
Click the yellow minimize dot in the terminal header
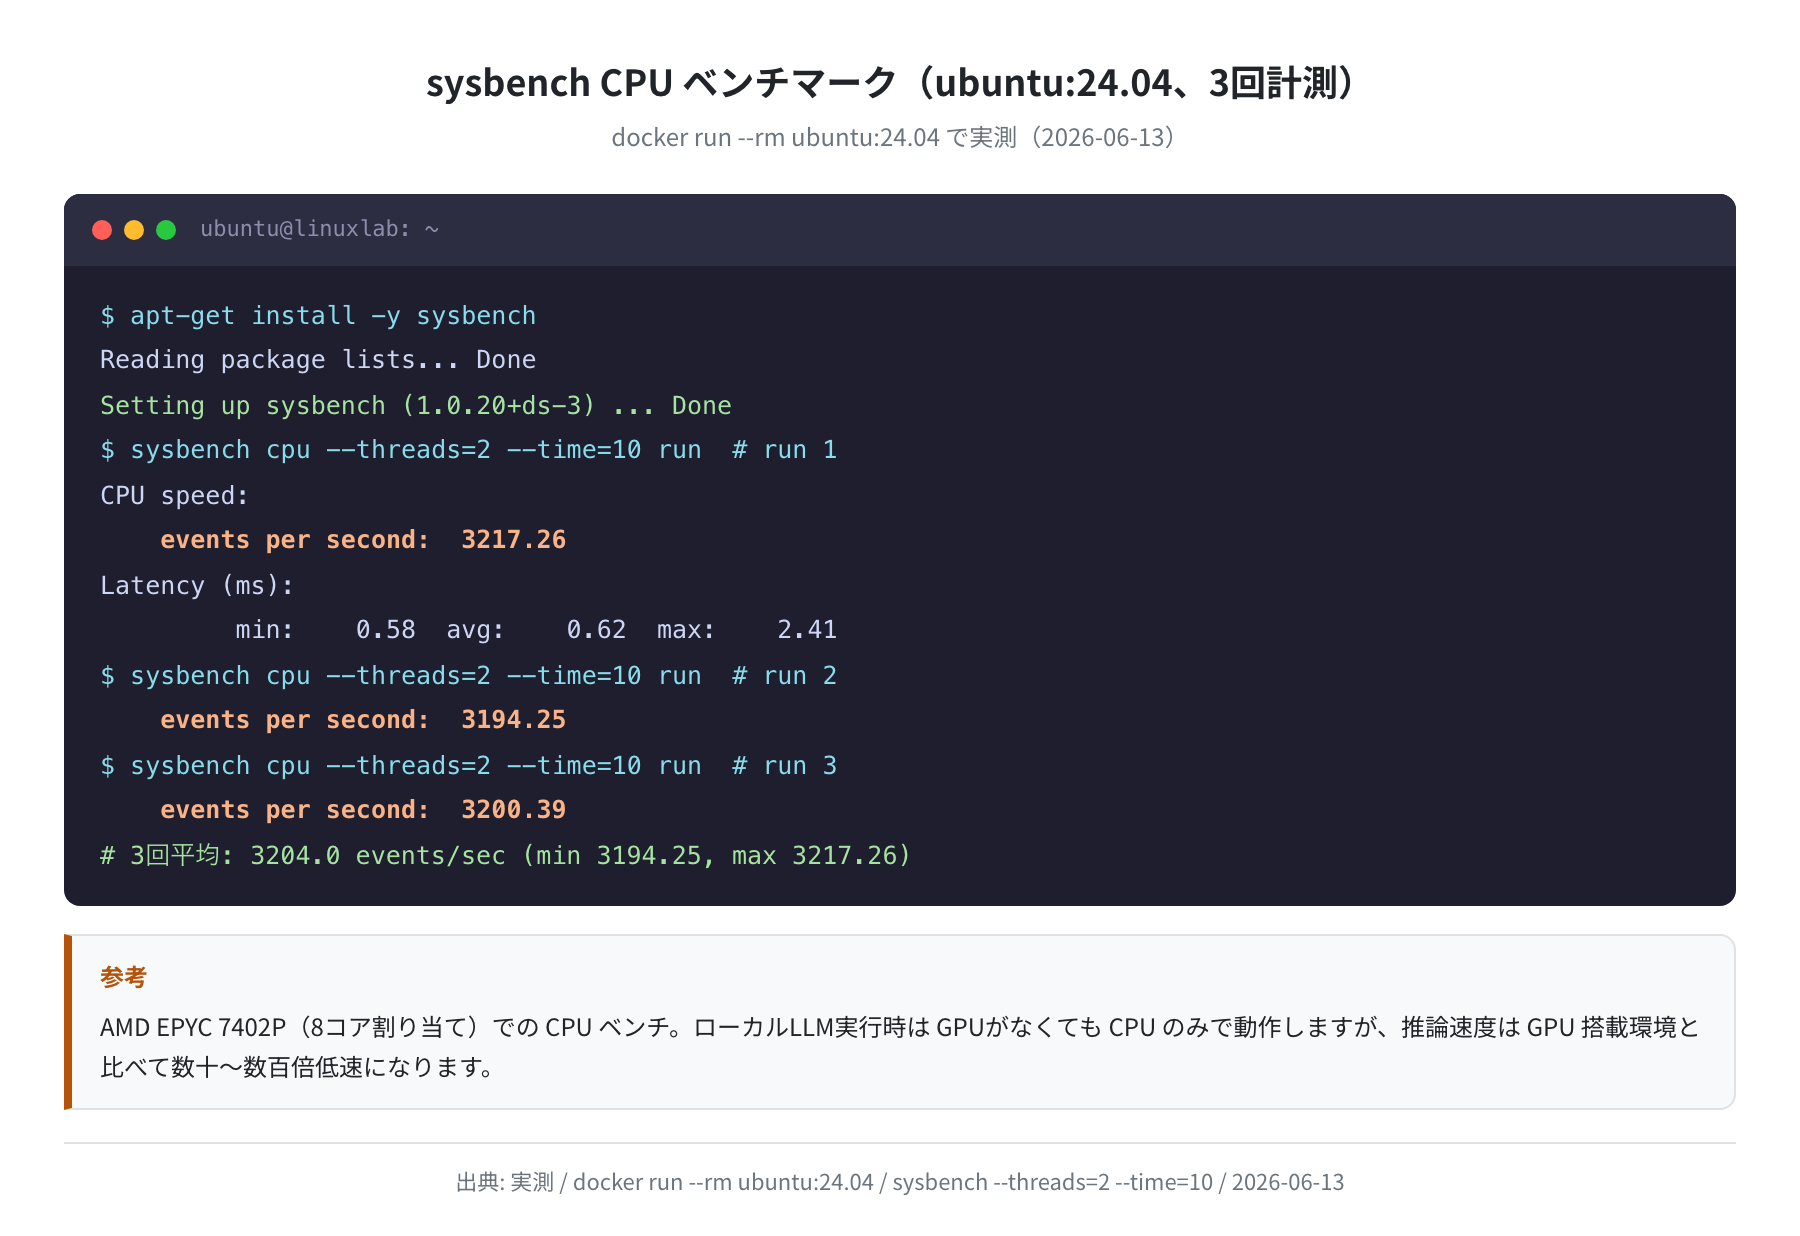point(134,230)
